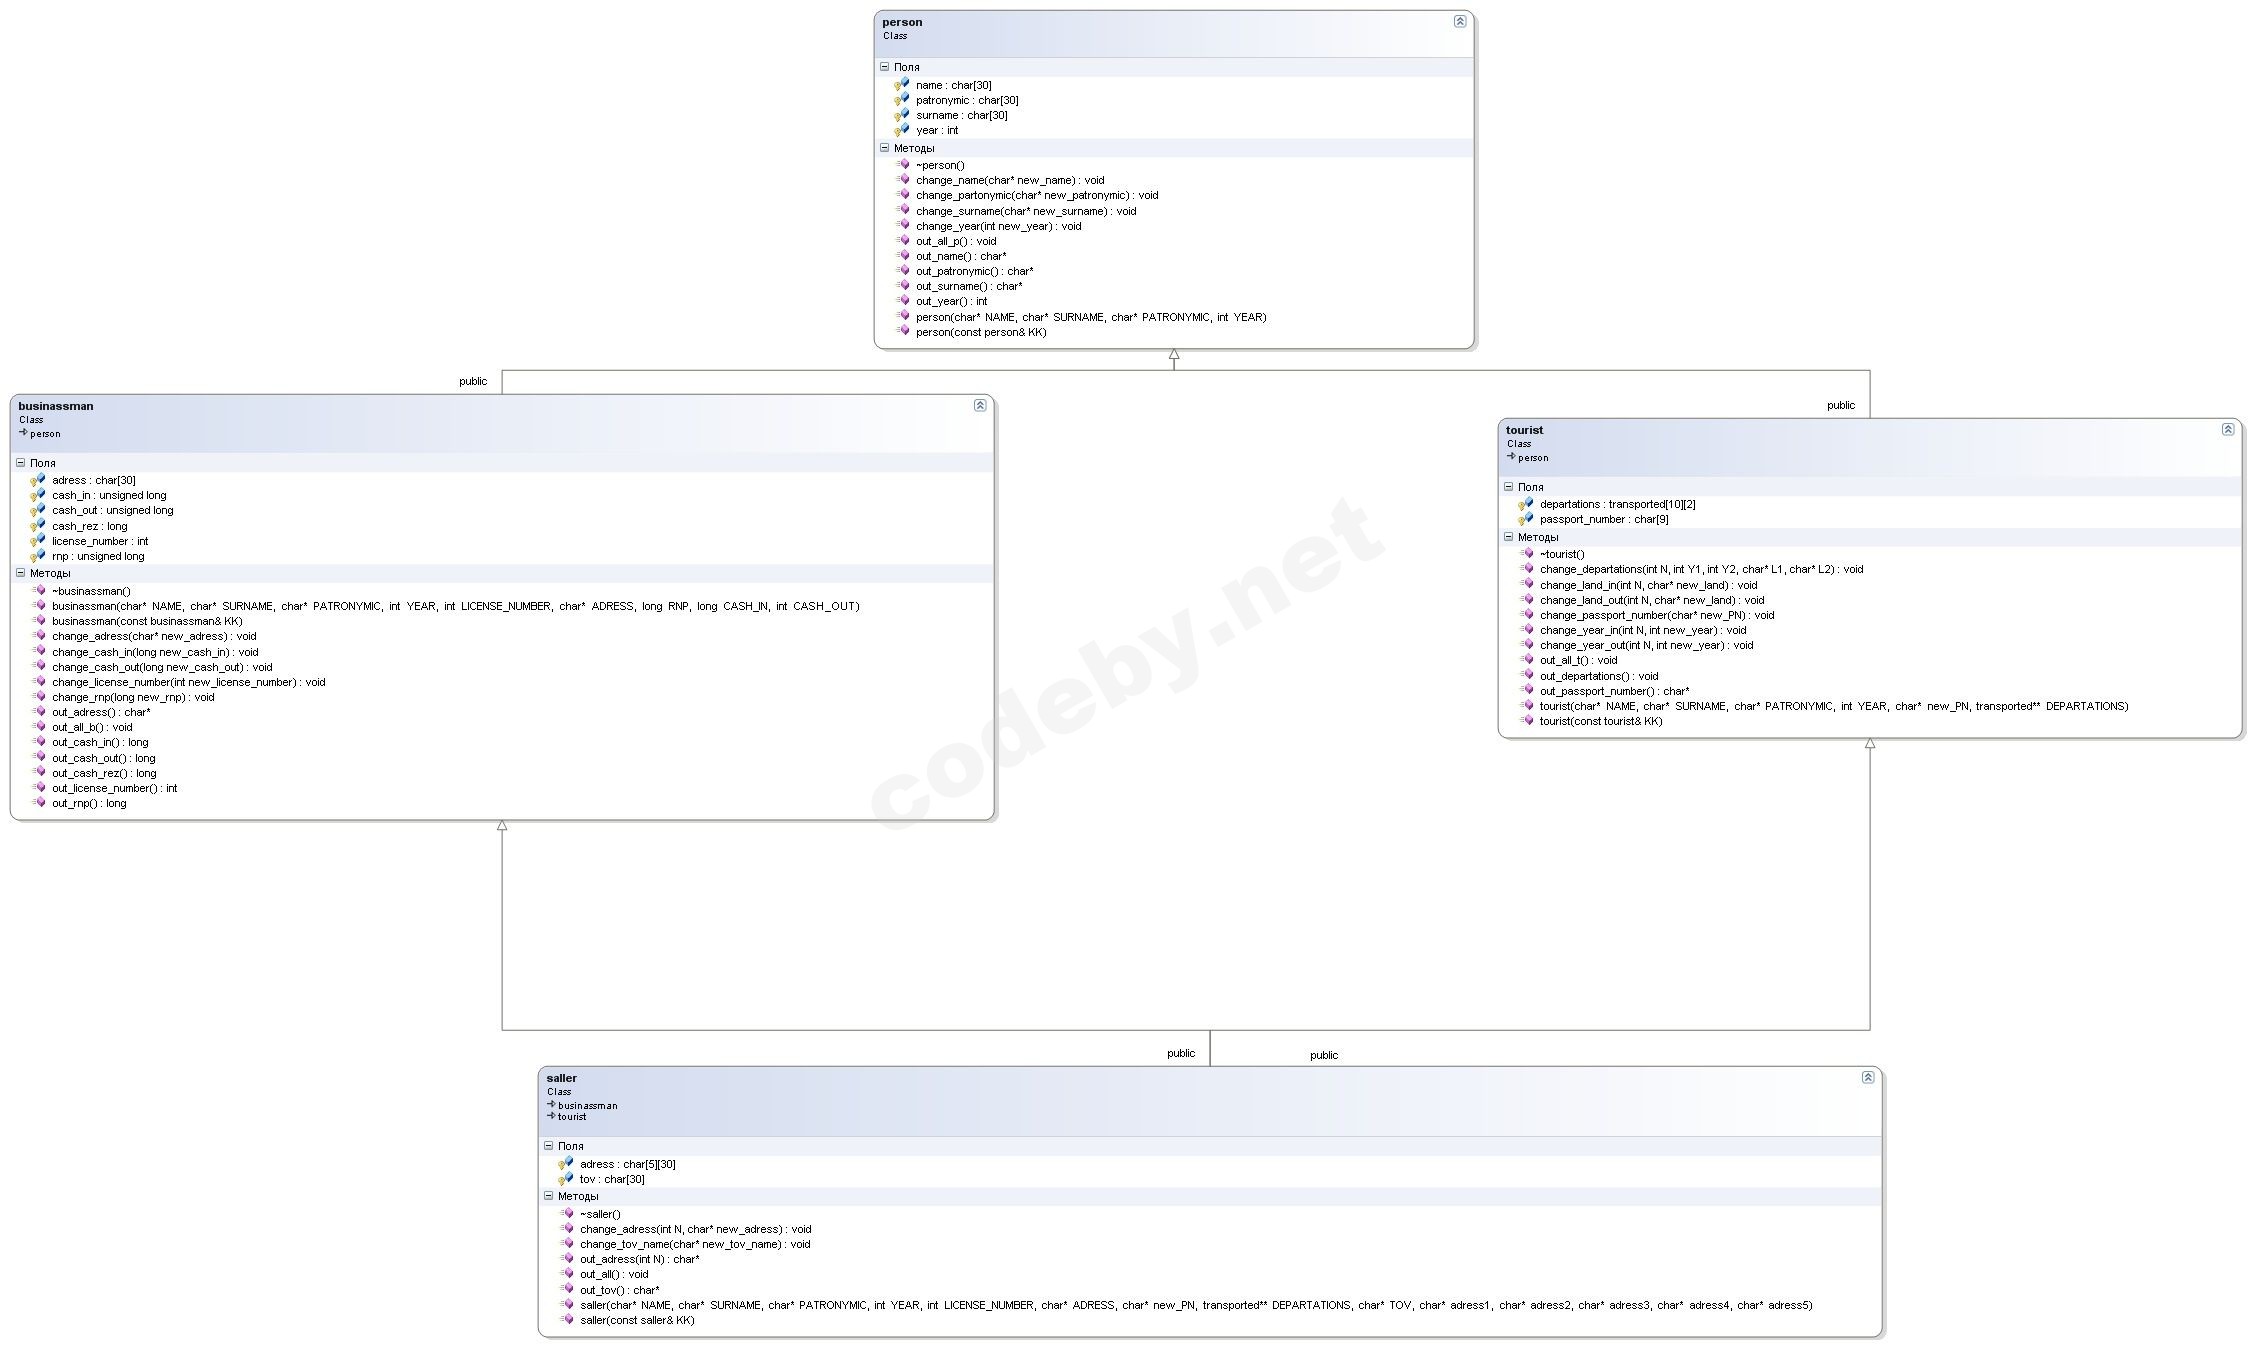Collapse the businassman class box chevron

[979, 405]
